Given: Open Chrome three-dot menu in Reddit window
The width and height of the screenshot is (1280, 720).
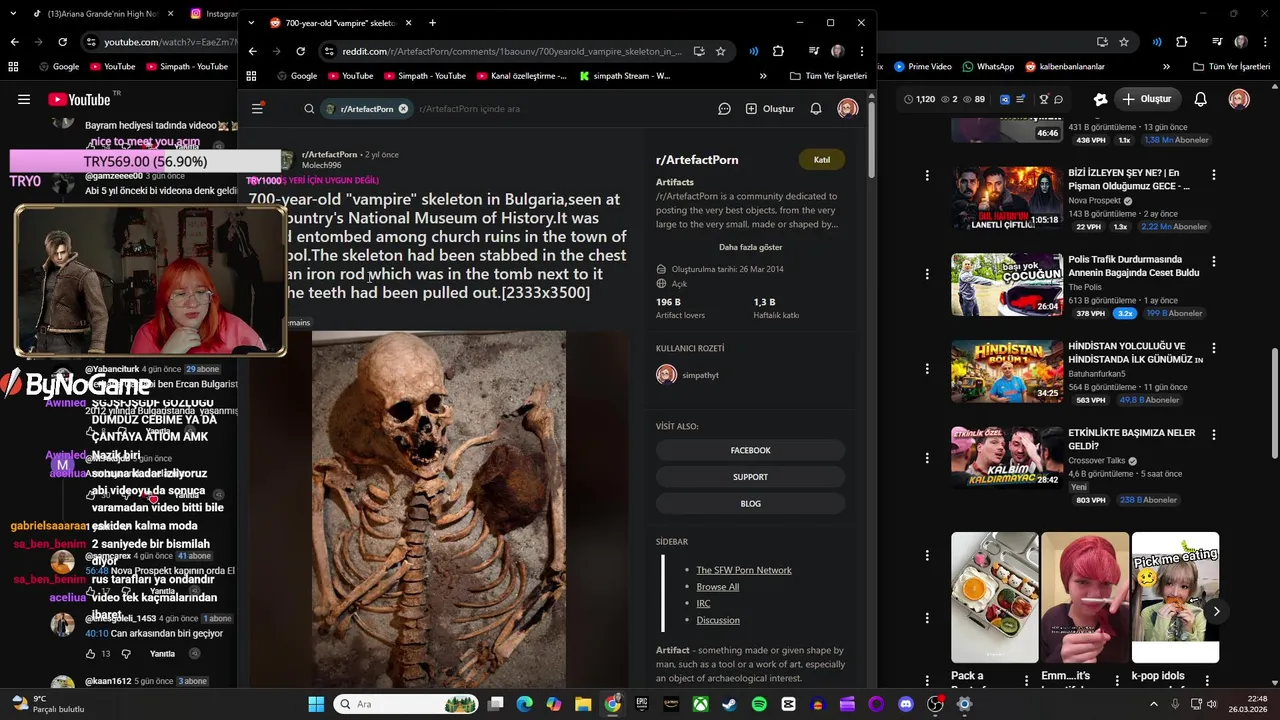Looking at the screenshot, I should (861, 51).
